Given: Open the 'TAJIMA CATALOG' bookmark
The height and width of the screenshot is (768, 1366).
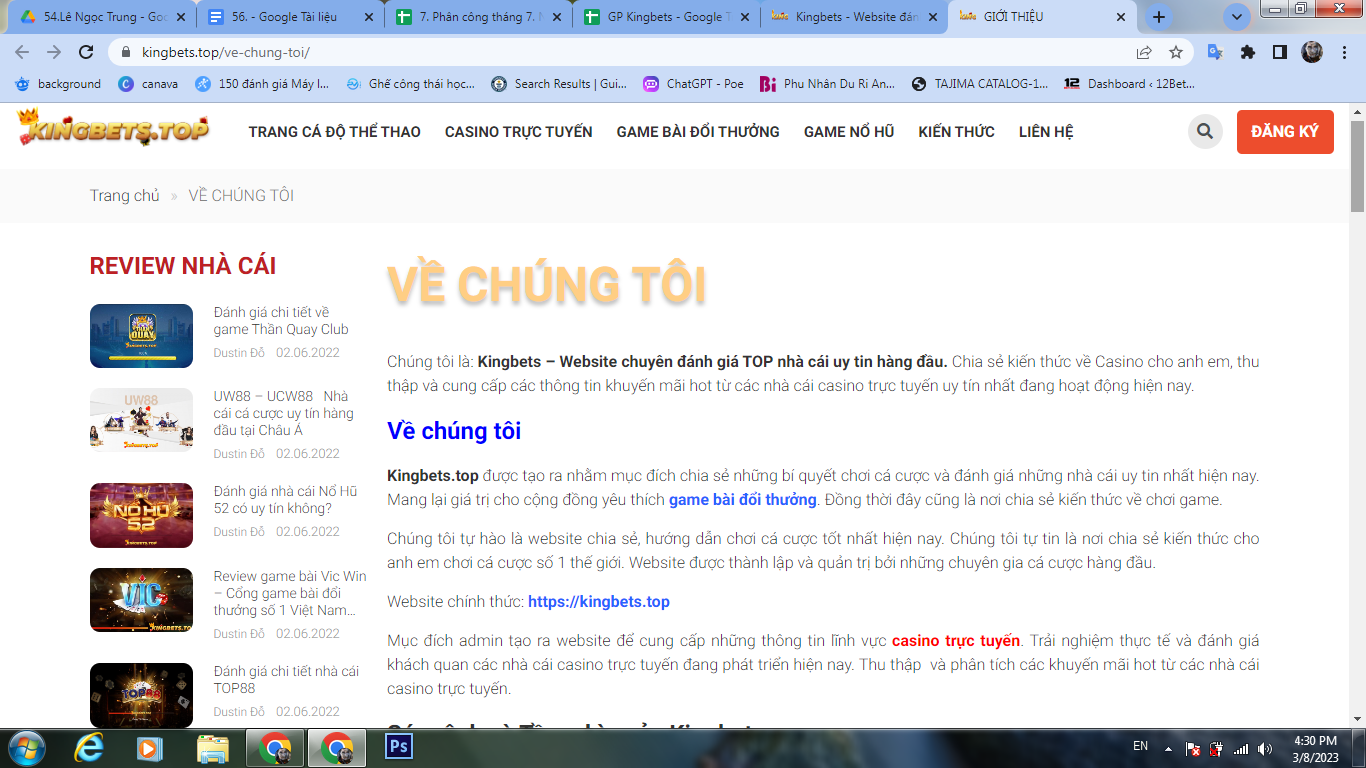Looking at the screenshot, I should pos(980,84).
